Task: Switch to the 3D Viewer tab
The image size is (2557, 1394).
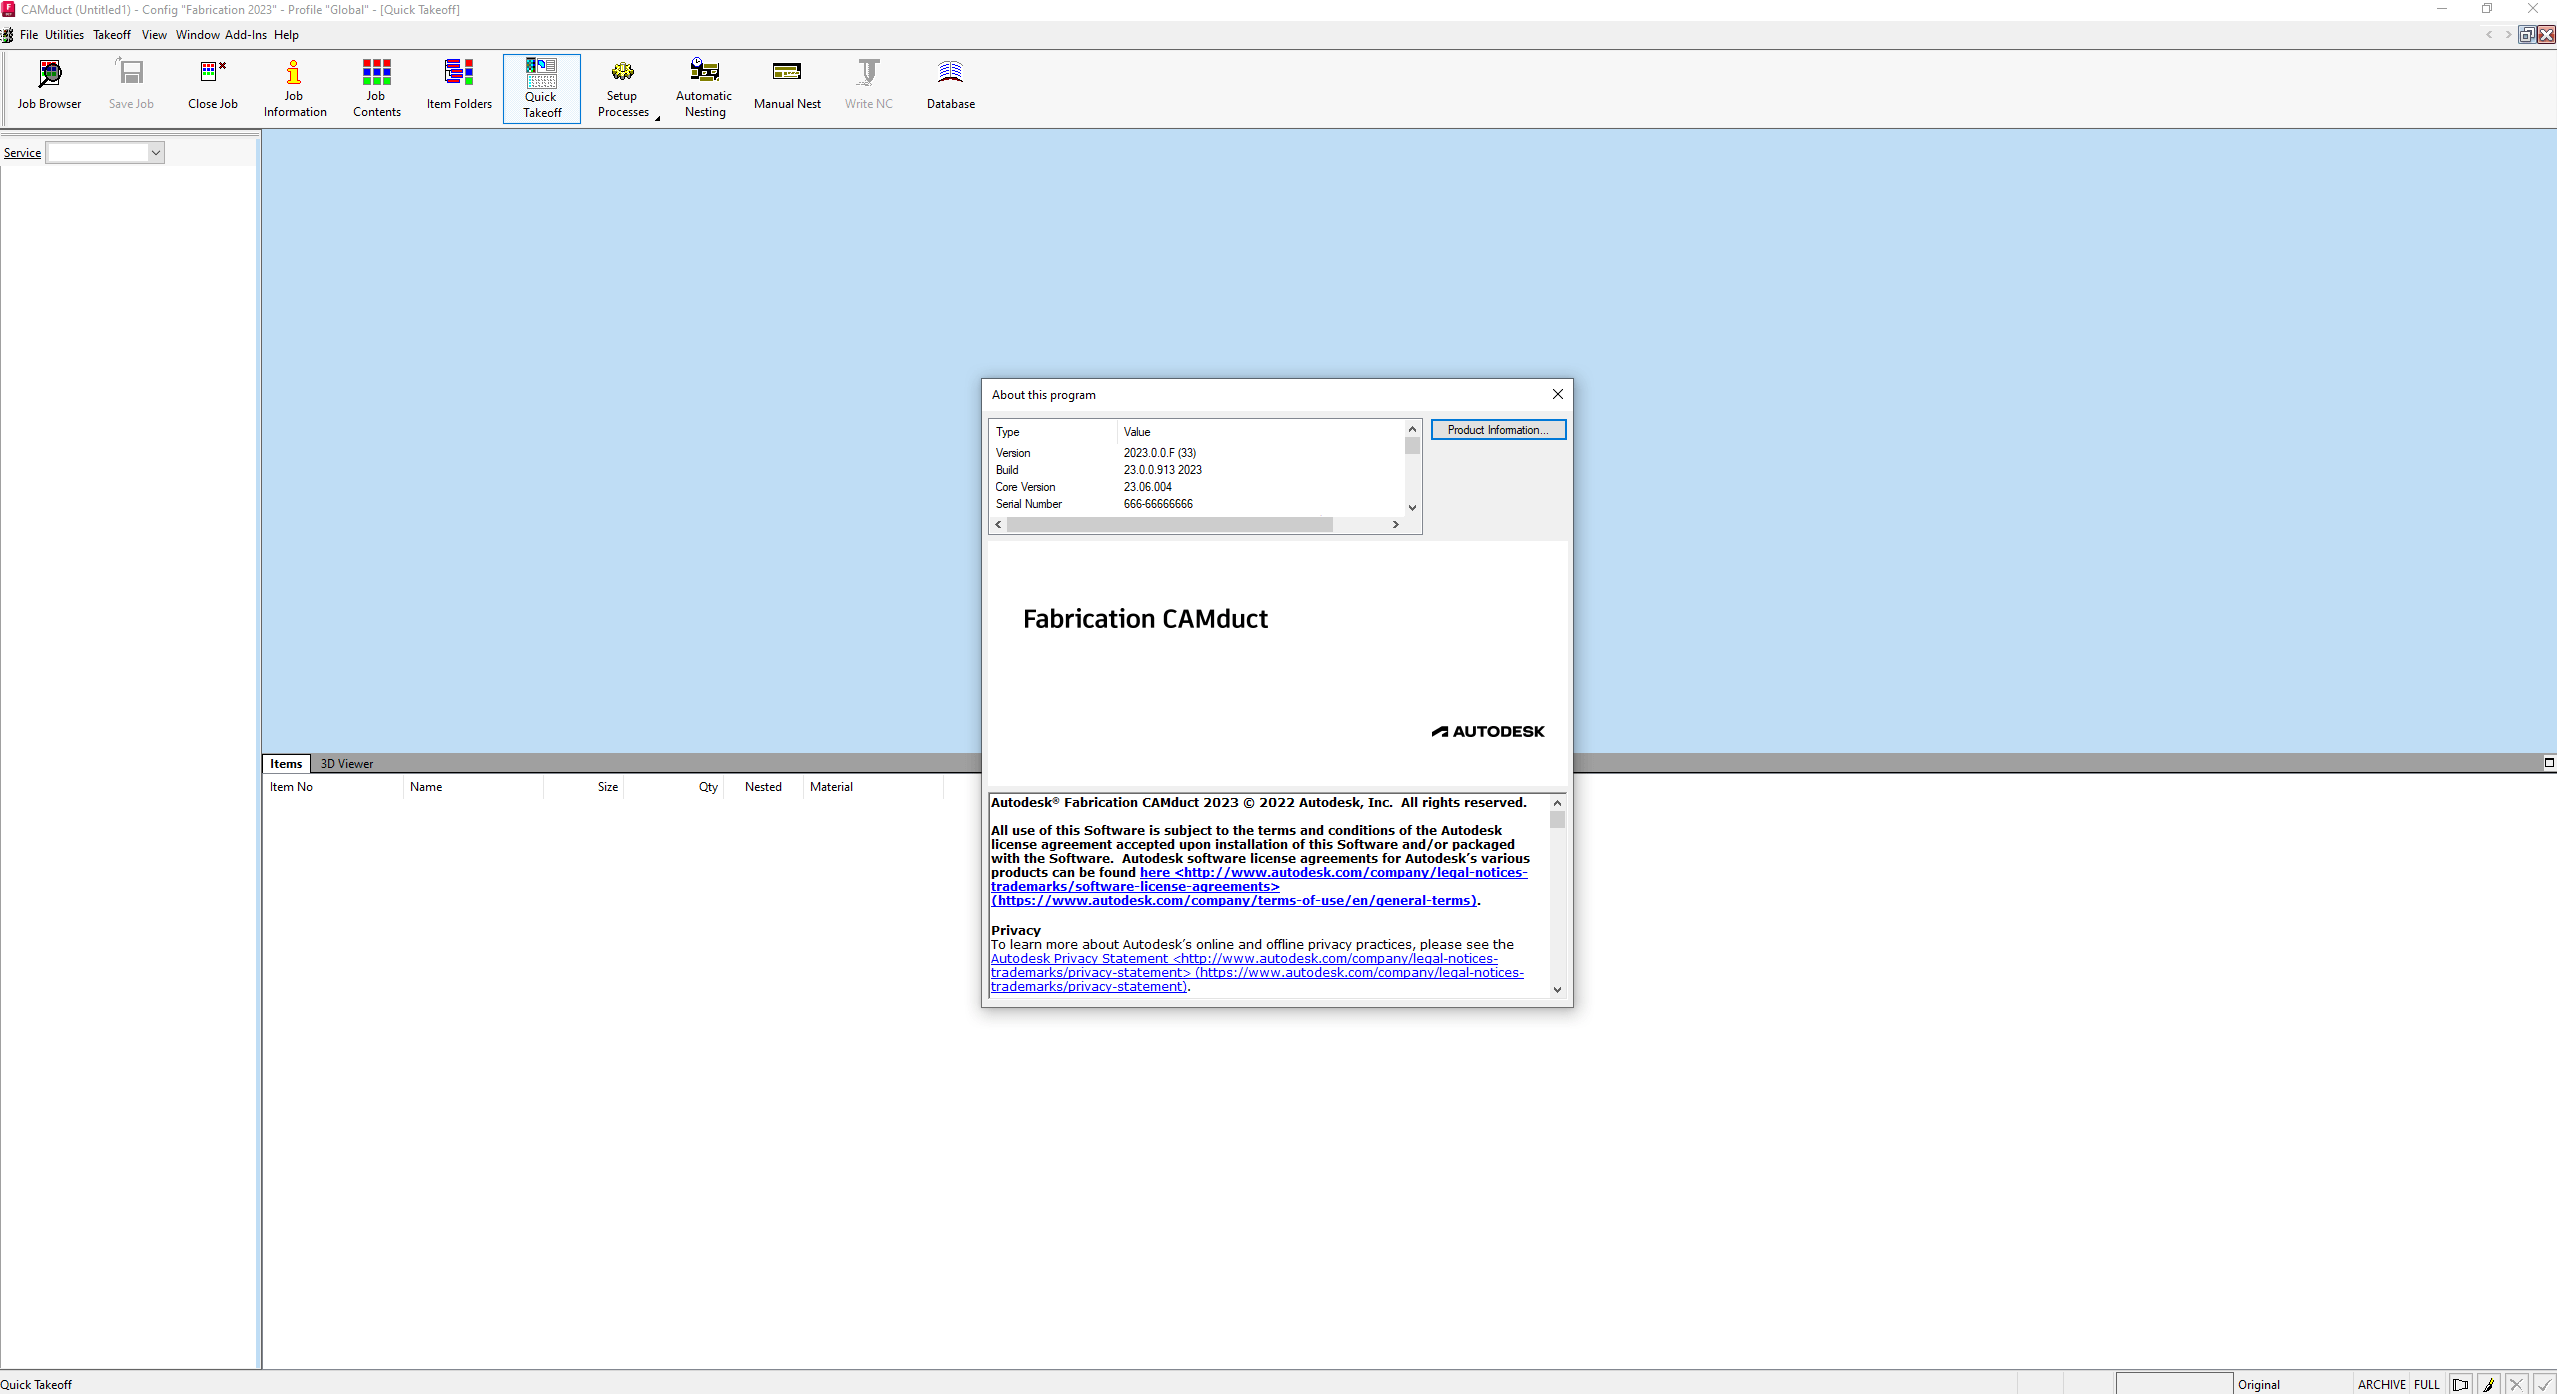Action: (346, 763)
